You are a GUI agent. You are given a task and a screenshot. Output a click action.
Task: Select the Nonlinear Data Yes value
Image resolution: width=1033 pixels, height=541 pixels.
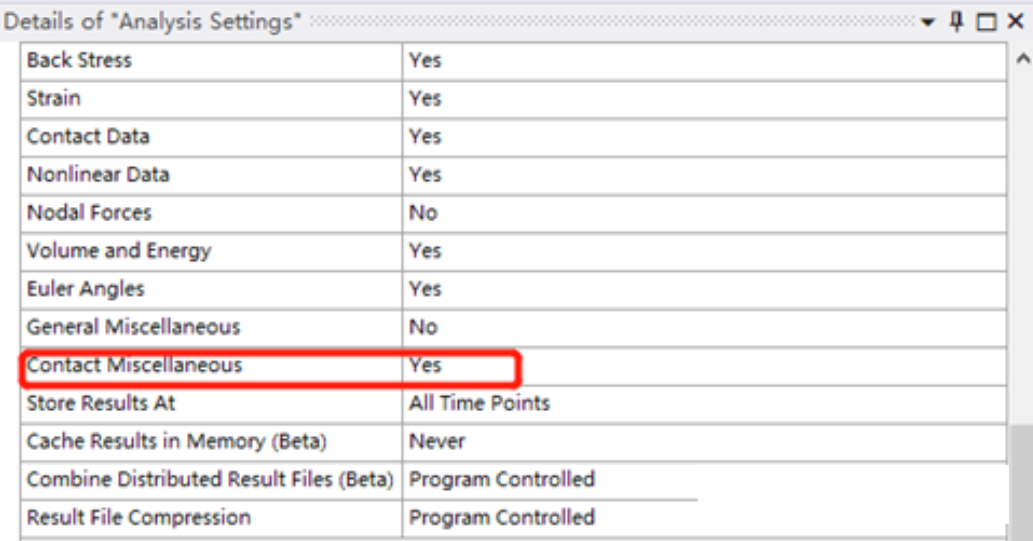click(704, 175)
